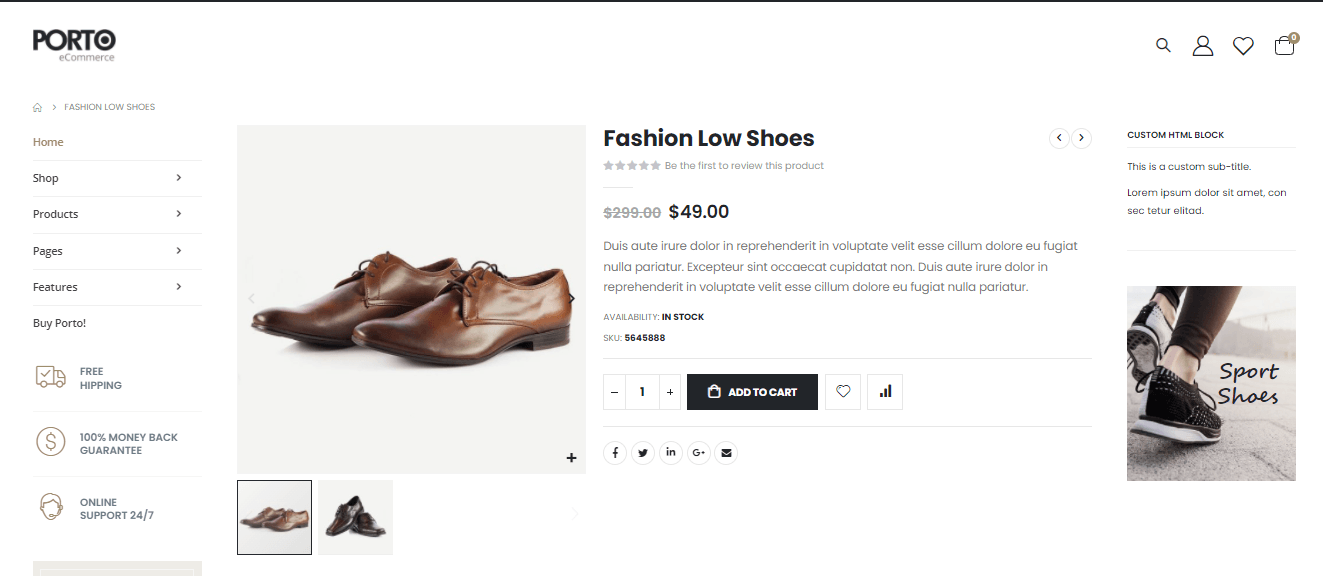Open the shopping cart icon
Viewport: 1323px width, 576px height.
point(1284,46)
